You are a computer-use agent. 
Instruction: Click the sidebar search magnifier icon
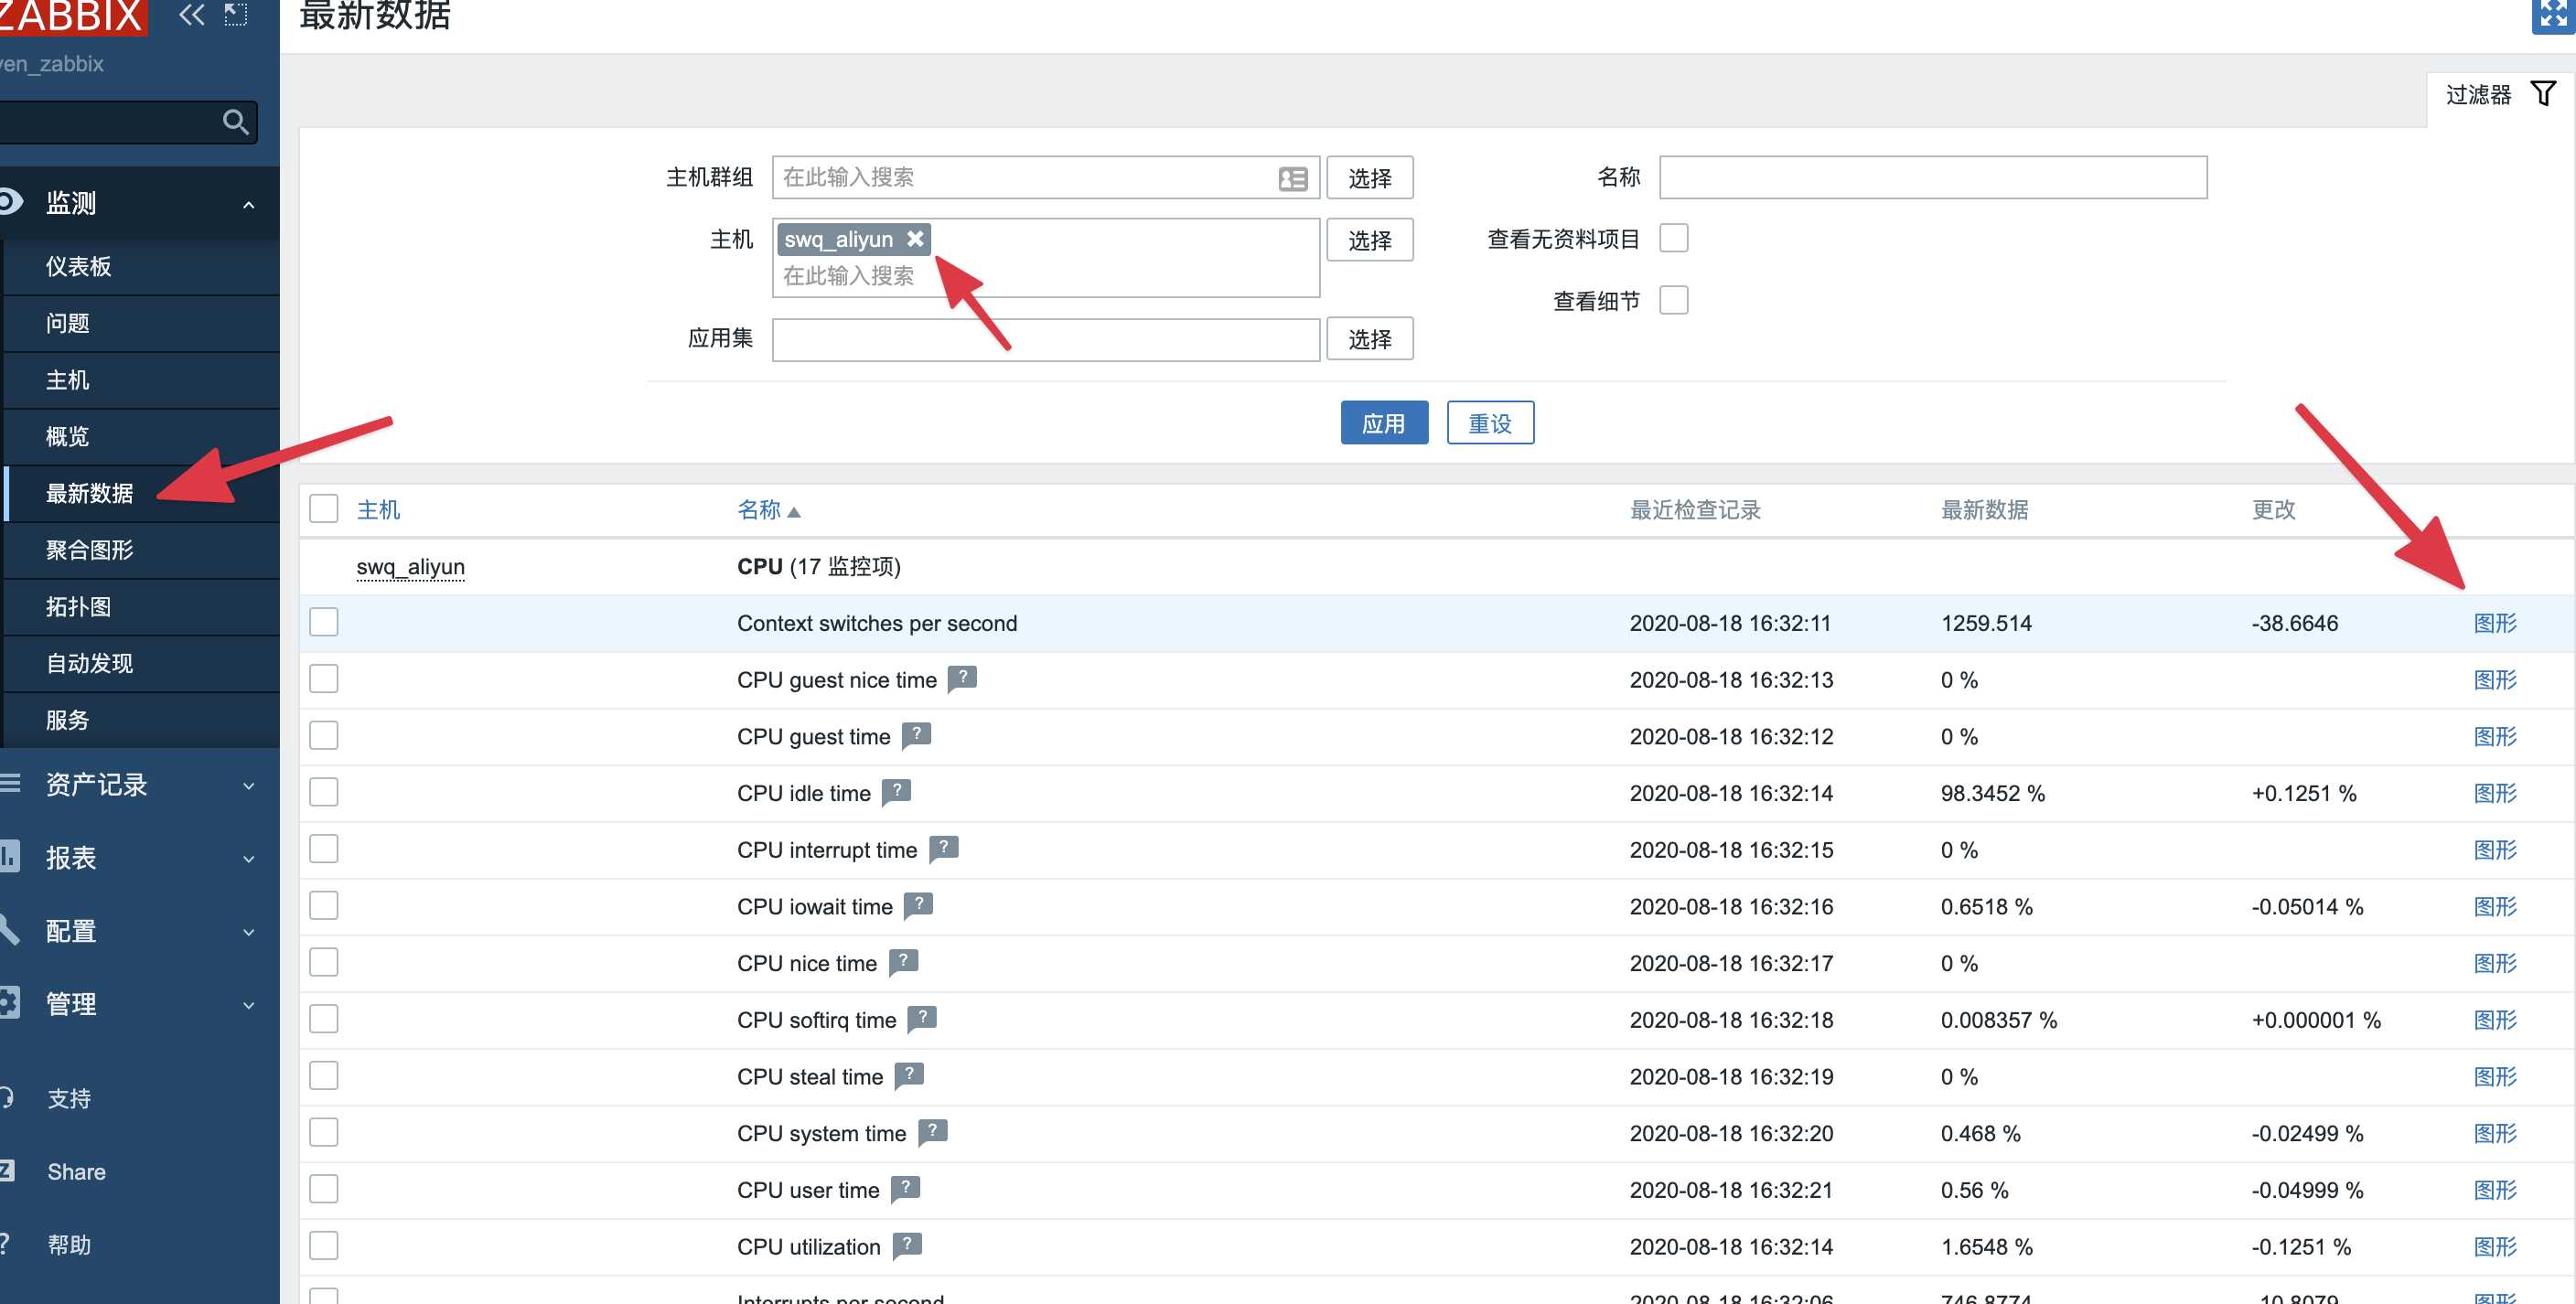235,122
